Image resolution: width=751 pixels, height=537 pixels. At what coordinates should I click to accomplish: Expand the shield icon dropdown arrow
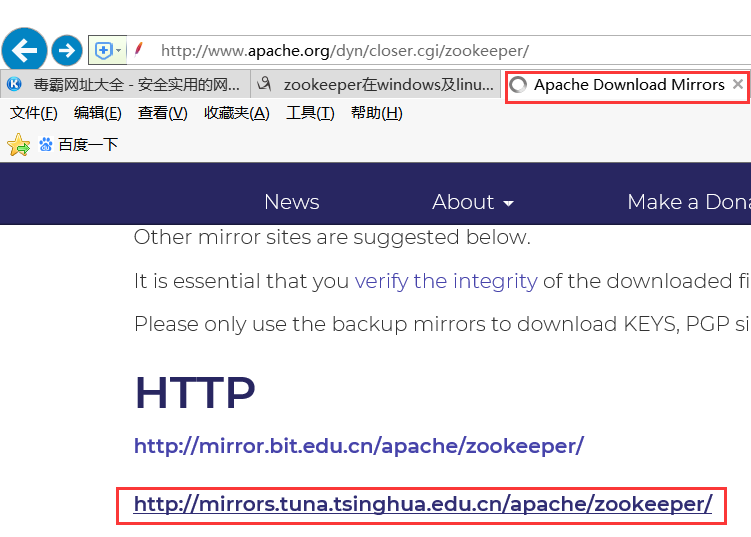pyautogui.click(x=119, y=50)
